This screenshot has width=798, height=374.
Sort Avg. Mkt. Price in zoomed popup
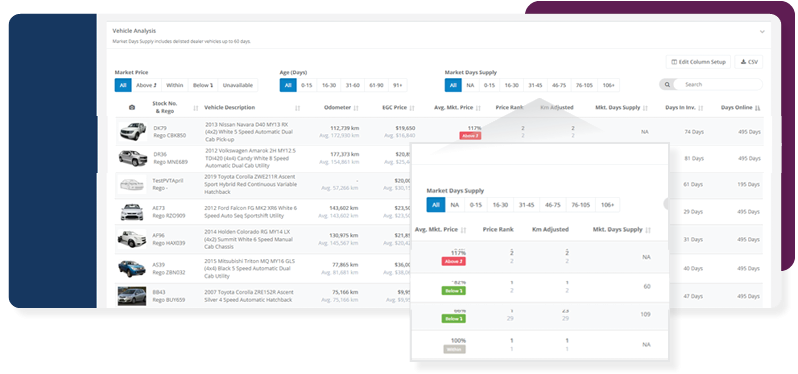pyautogui.click(x=463, y=230)
